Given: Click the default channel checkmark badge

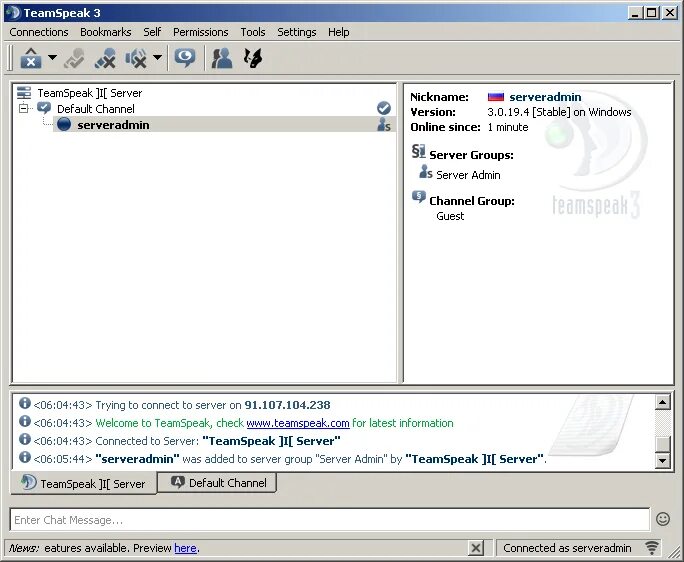Looking at the screenshot, I should point(384,108).
